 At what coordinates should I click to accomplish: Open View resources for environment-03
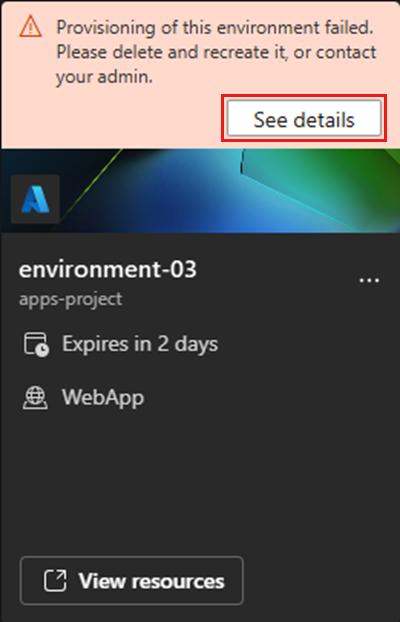[132, 581]
